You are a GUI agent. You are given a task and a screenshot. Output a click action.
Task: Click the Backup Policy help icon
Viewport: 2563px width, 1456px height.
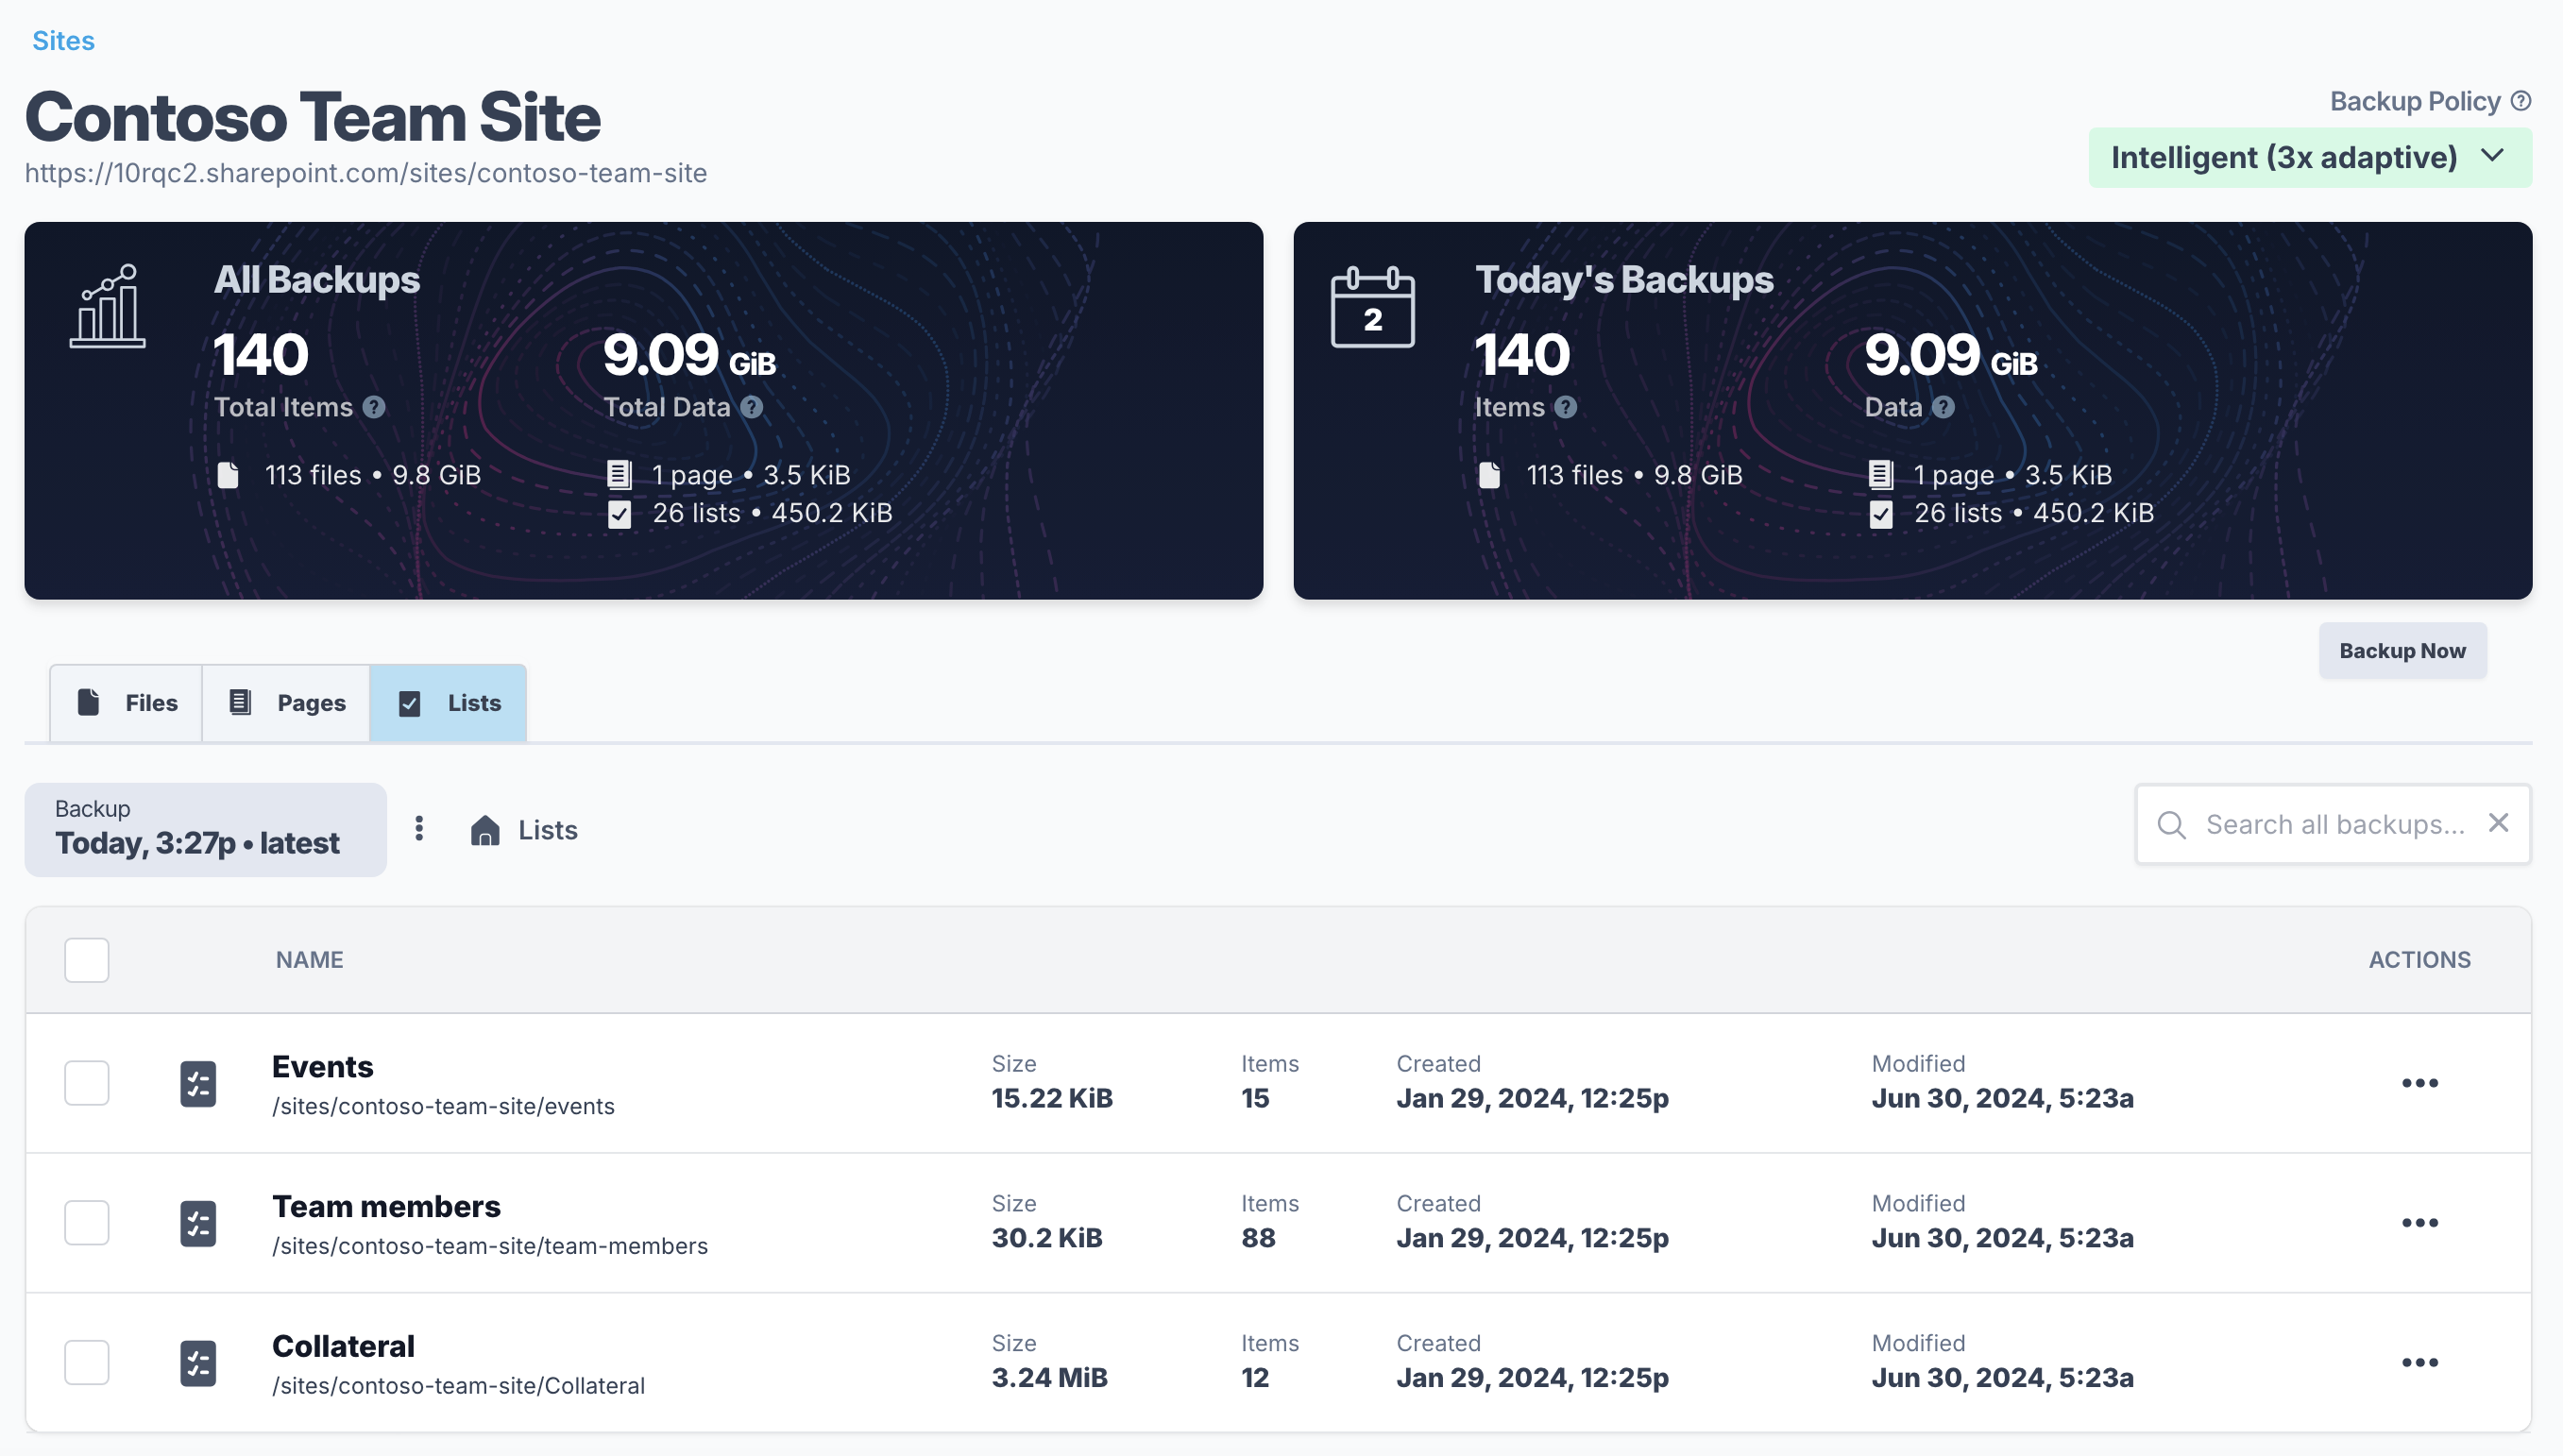point(2521,101)
